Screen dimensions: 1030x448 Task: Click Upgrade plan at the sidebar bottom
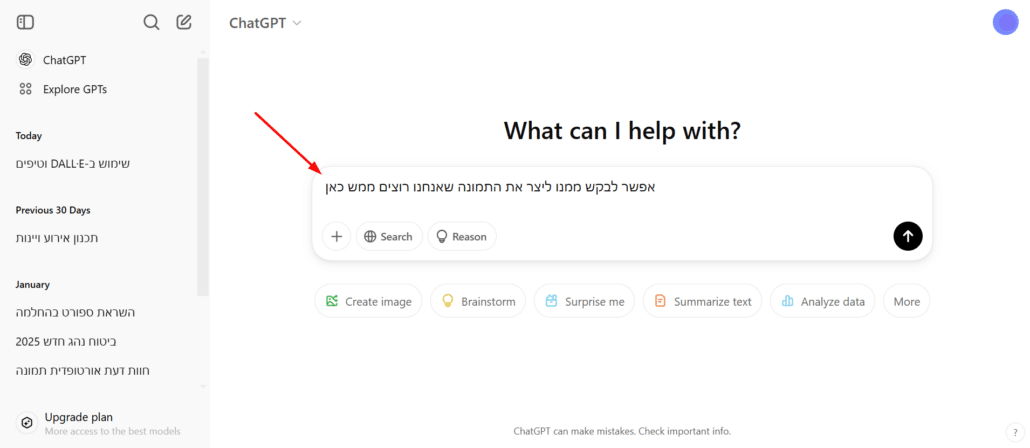99,423
